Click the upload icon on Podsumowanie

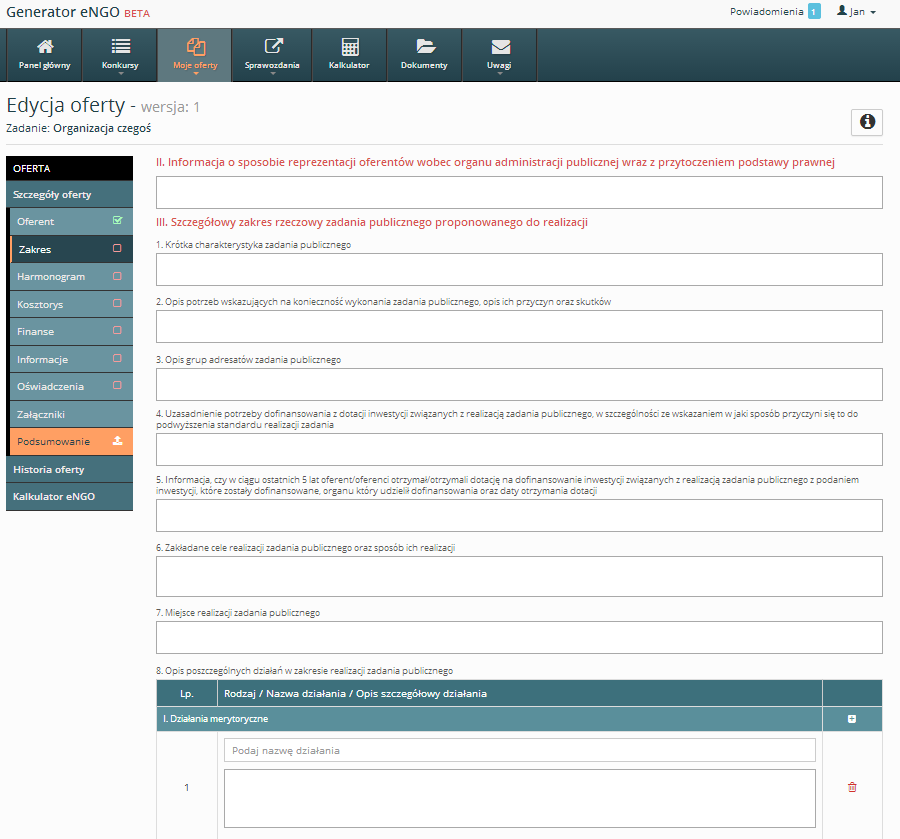pyautogui.click(x=118, y=441)
